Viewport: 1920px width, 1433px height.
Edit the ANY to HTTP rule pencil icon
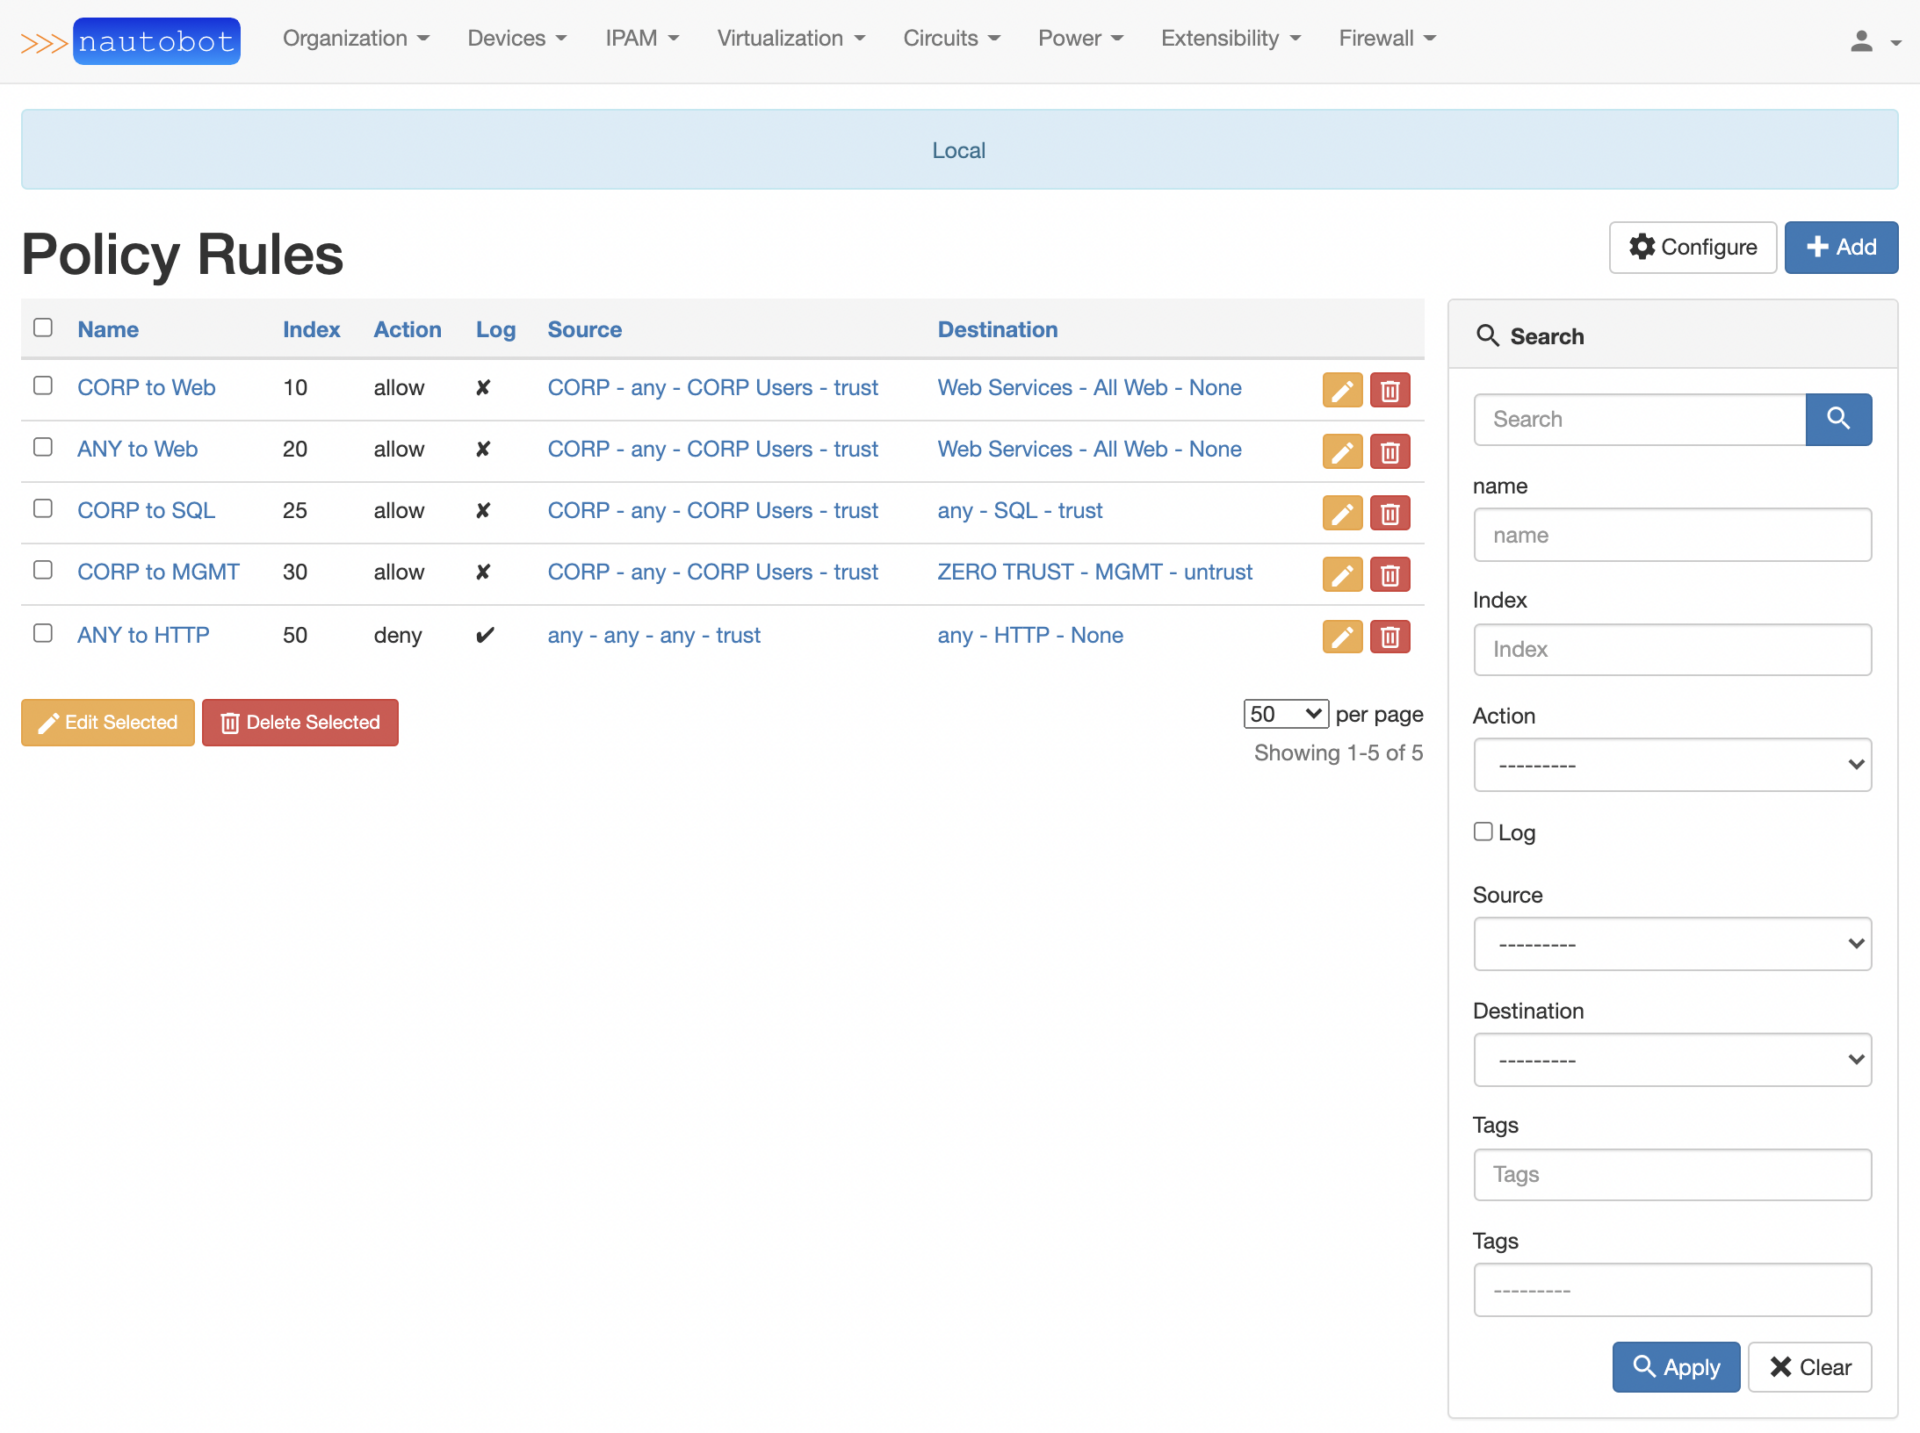[1342, 636]
